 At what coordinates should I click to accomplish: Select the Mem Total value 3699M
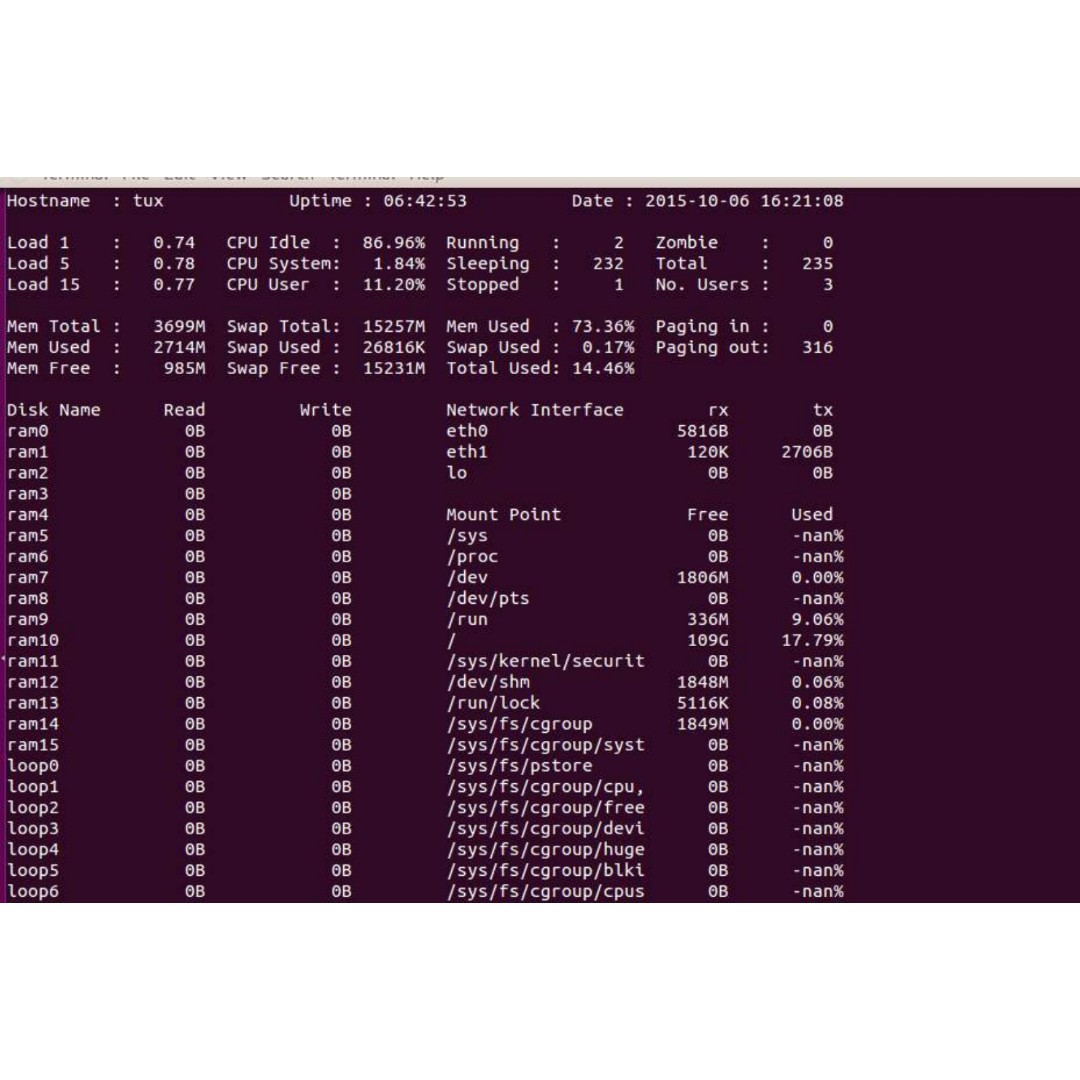[180, 327]
